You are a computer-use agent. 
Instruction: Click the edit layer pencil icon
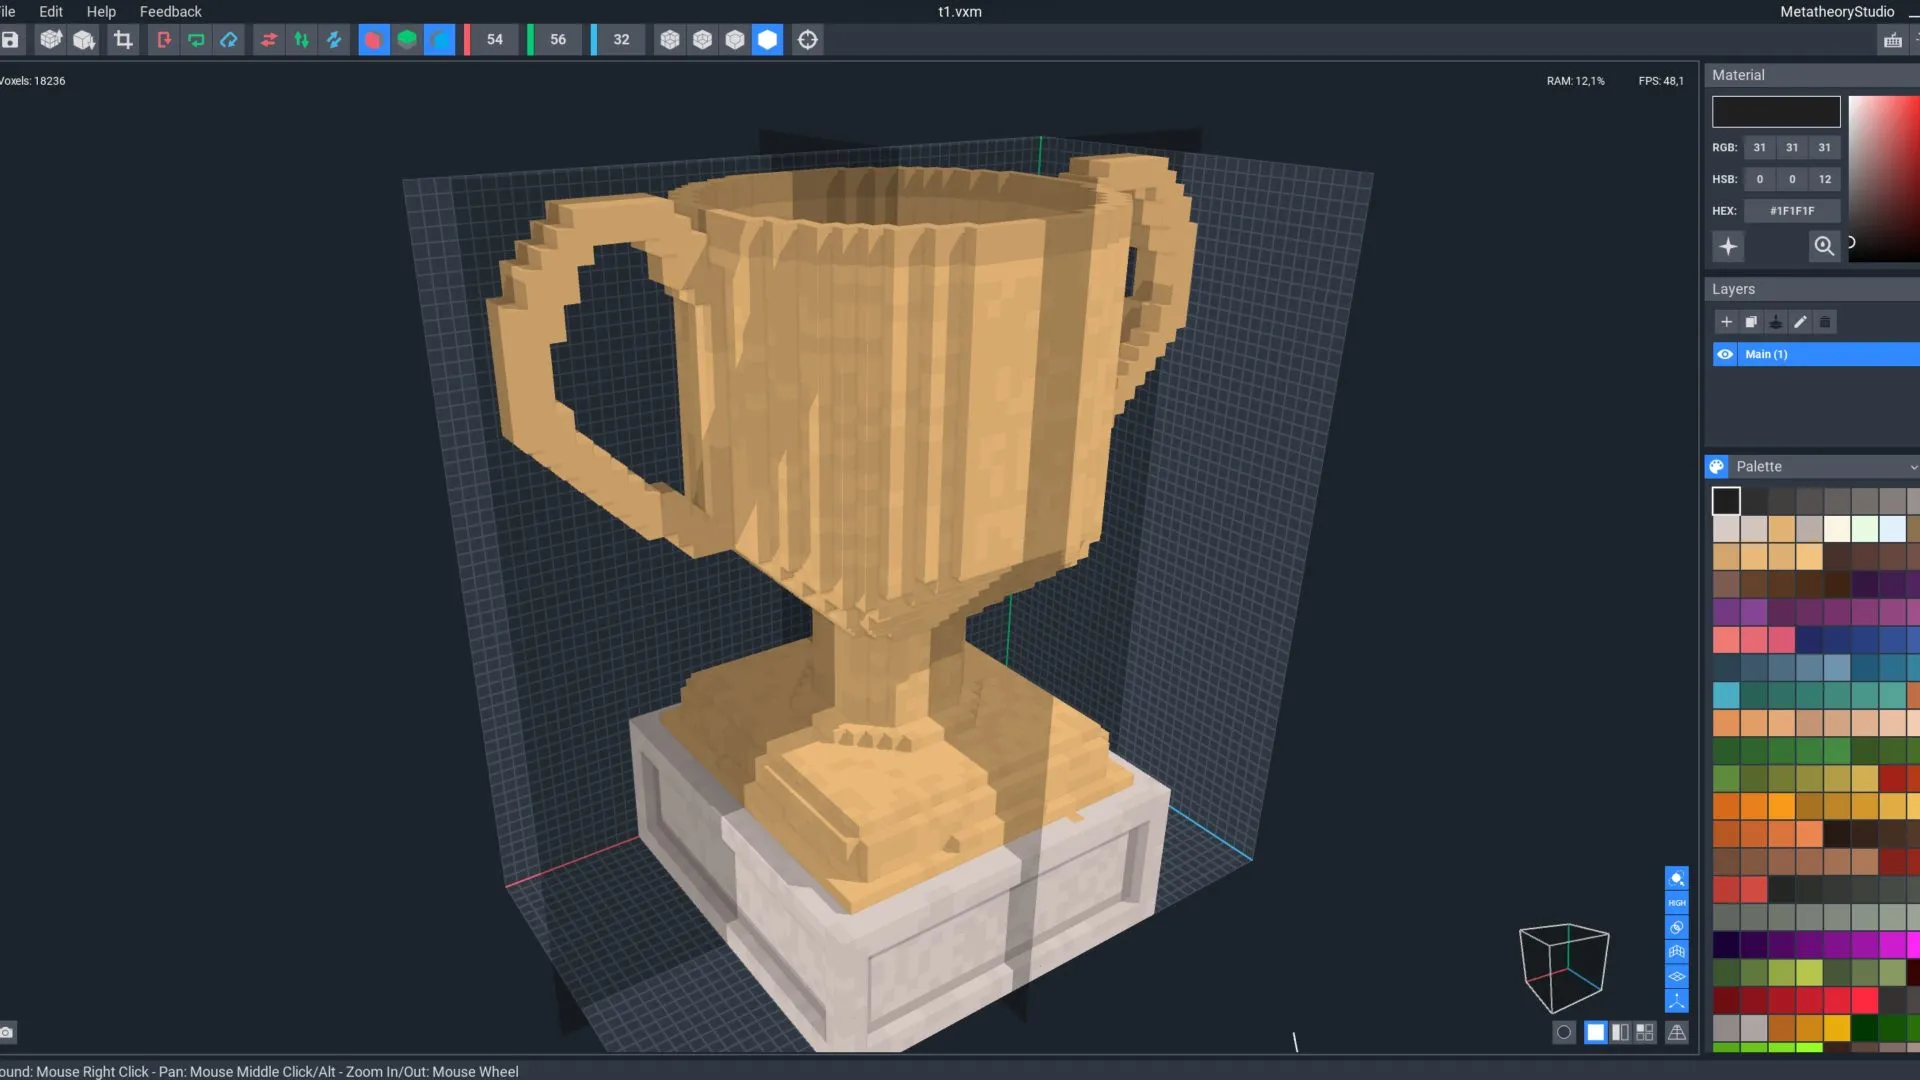point(1800,322)
